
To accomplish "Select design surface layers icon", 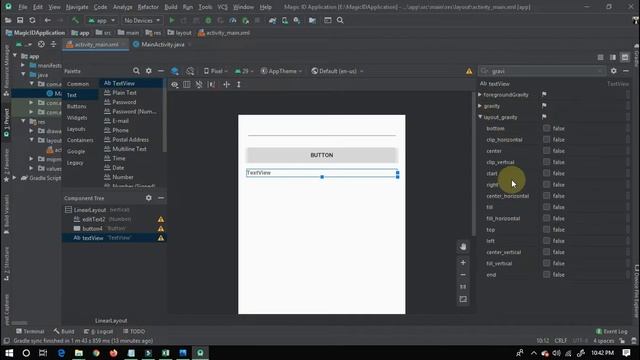I will pyautogui.click(x=175, y=71).
